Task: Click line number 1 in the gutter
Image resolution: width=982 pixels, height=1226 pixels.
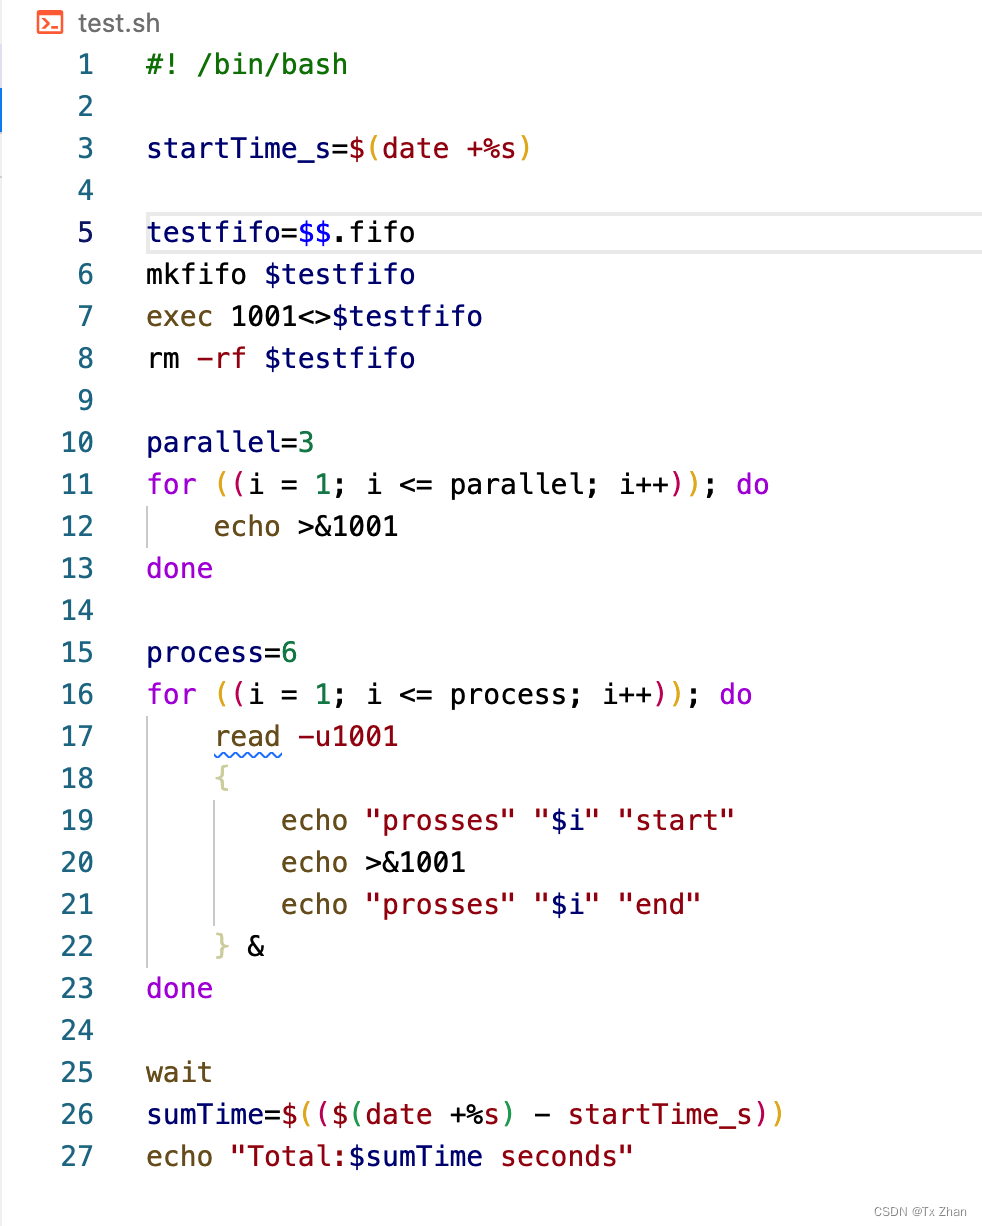Action: pyautogui.click(x=85, y=64)
